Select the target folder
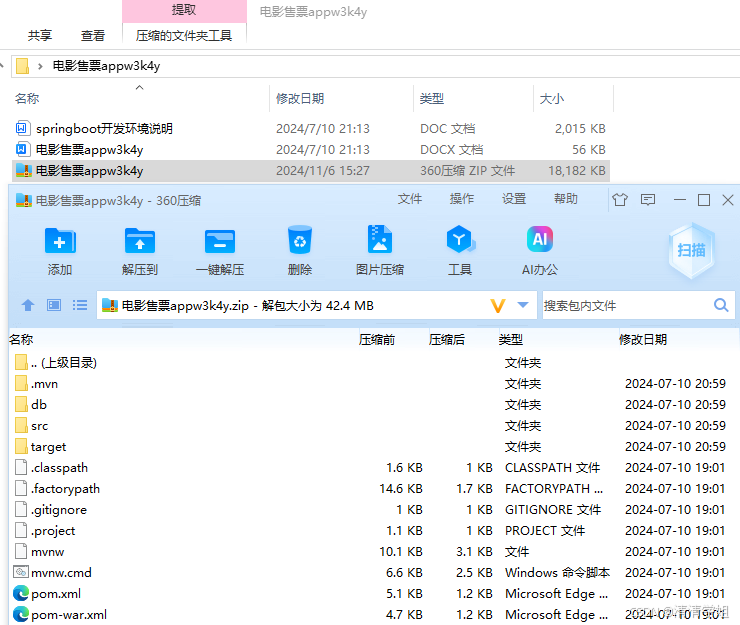This screenshot has width=740, height=625. tap(48, 447)
